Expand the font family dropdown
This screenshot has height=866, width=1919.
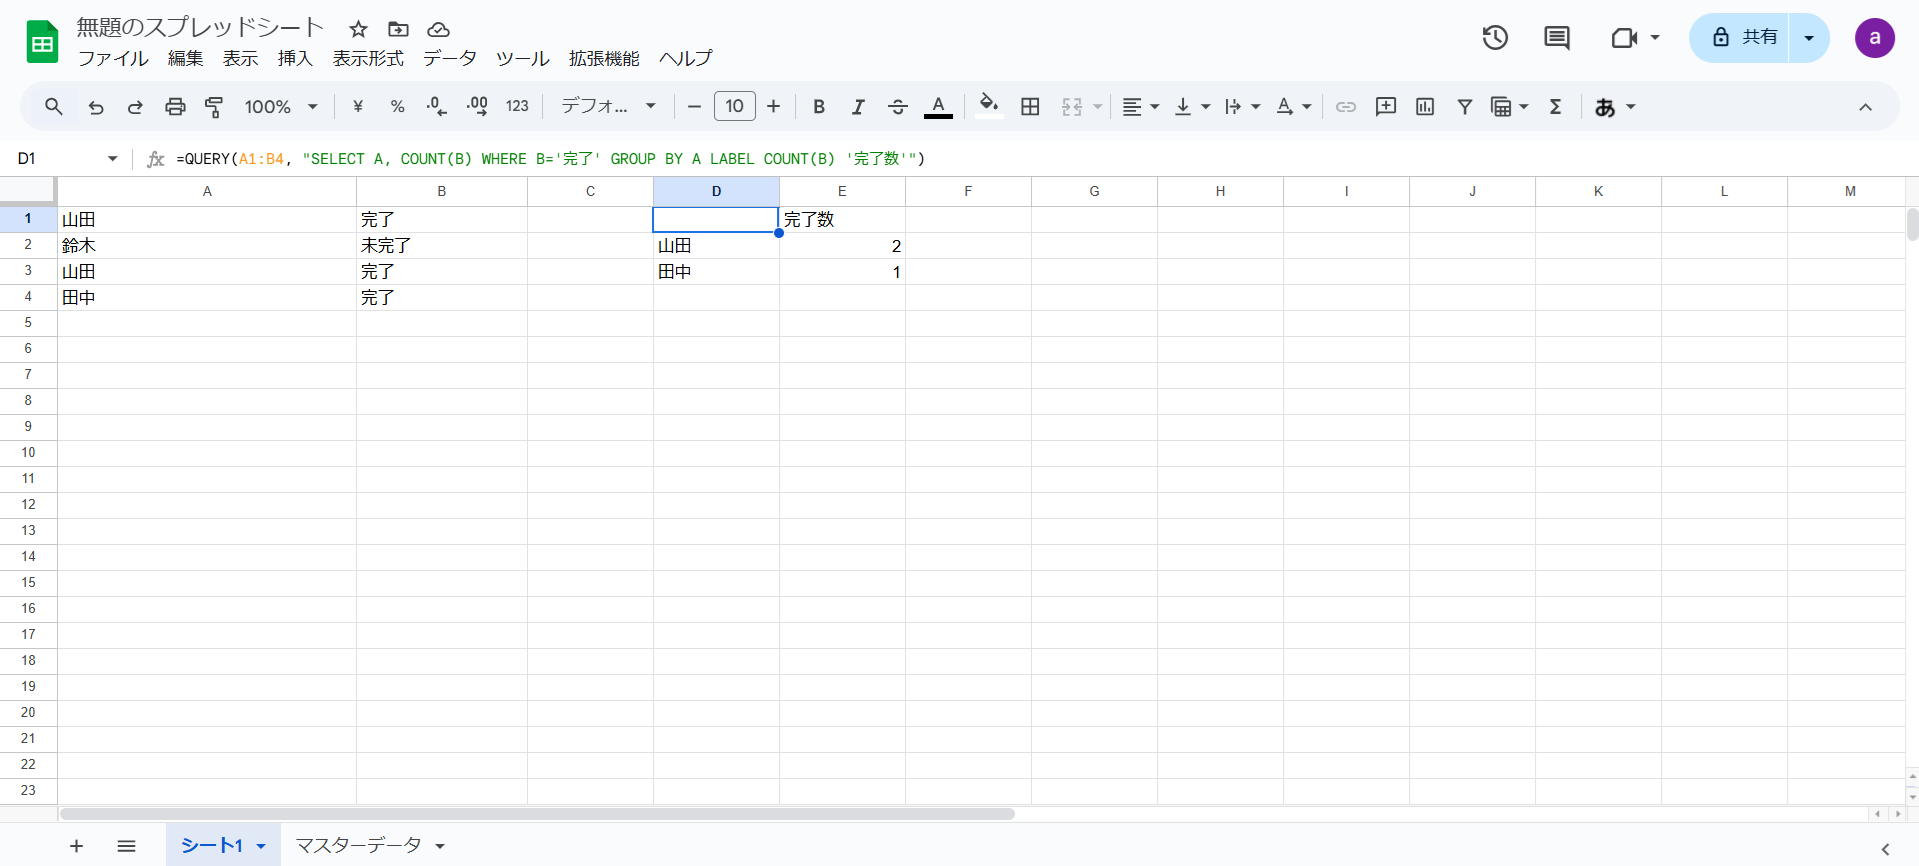point(608,107)
